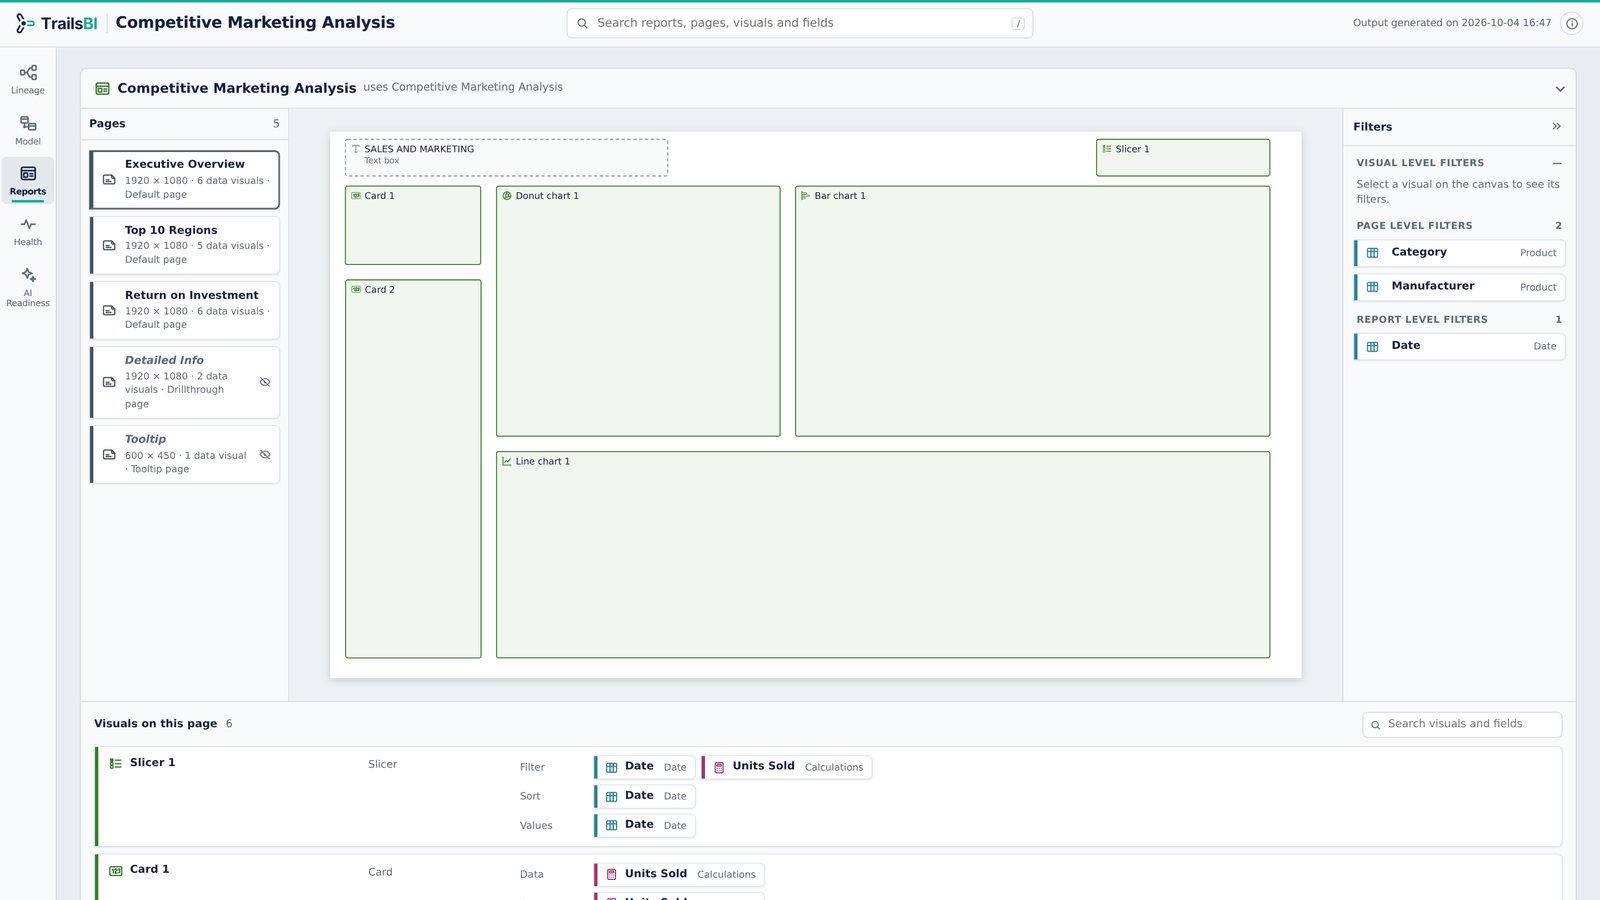Select the Card 1 visual on canvas
The image size is (1600, 900).
click(413, 225)
